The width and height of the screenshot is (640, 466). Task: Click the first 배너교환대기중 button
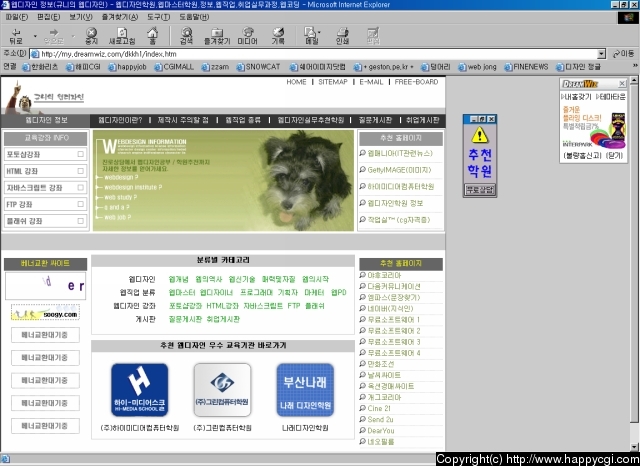click(x=45, y=335)
